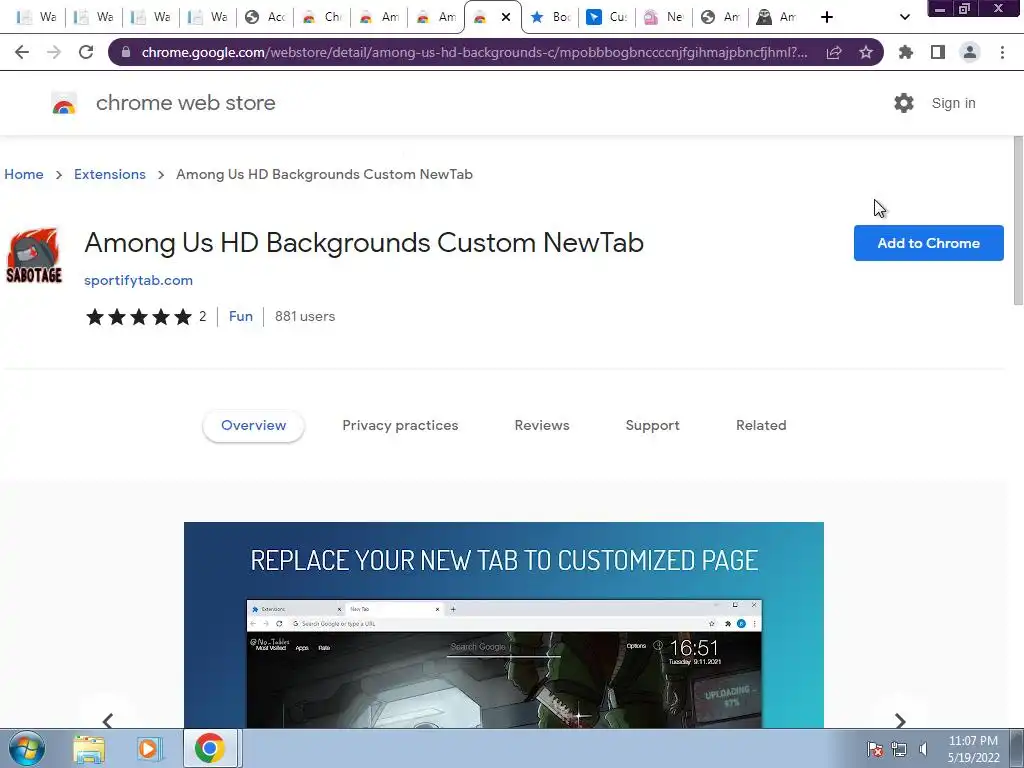Select the Overview tab
1024x768 pixels.
[x=253, y=425]
